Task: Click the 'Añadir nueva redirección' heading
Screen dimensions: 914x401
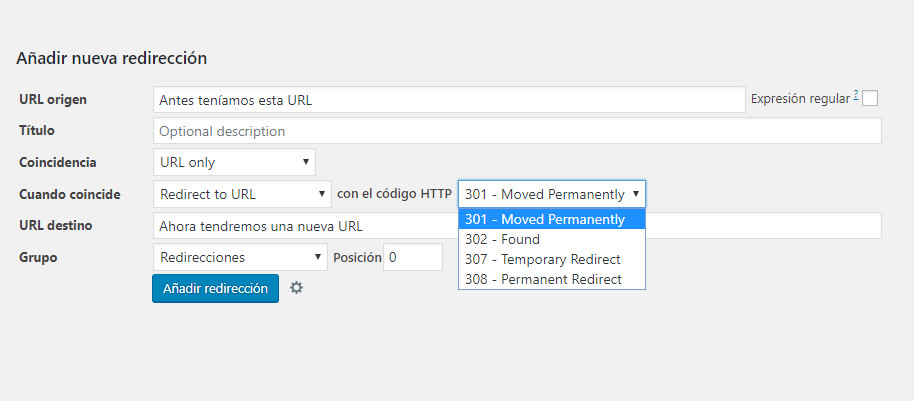Action: (x=111, y=58)
